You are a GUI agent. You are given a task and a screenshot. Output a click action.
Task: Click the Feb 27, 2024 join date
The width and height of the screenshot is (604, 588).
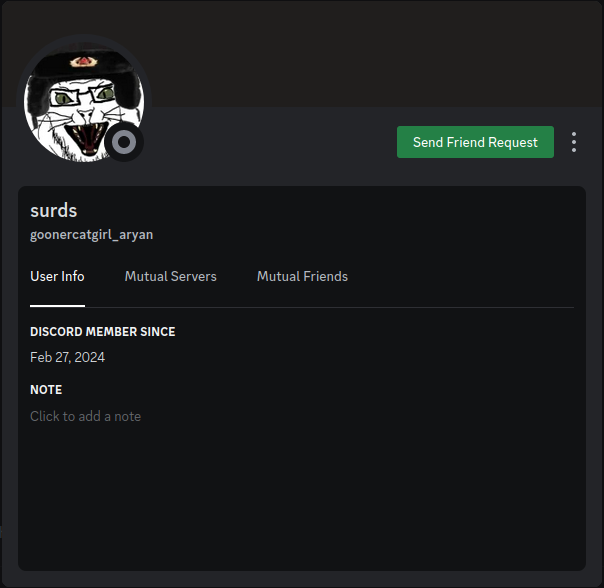[x=67, y=357]
